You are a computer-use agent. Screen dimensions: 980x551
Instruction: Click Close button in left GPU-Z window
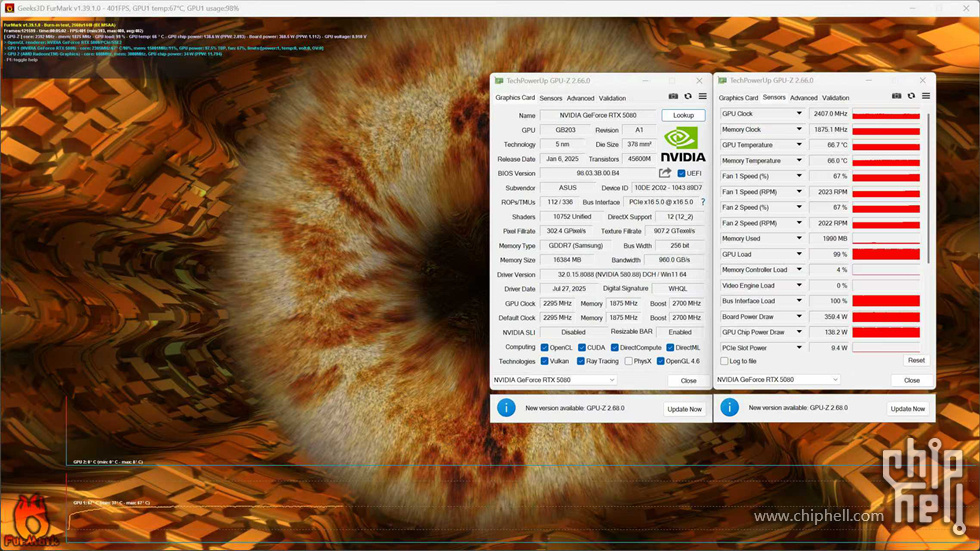click(x=688, y=380)
